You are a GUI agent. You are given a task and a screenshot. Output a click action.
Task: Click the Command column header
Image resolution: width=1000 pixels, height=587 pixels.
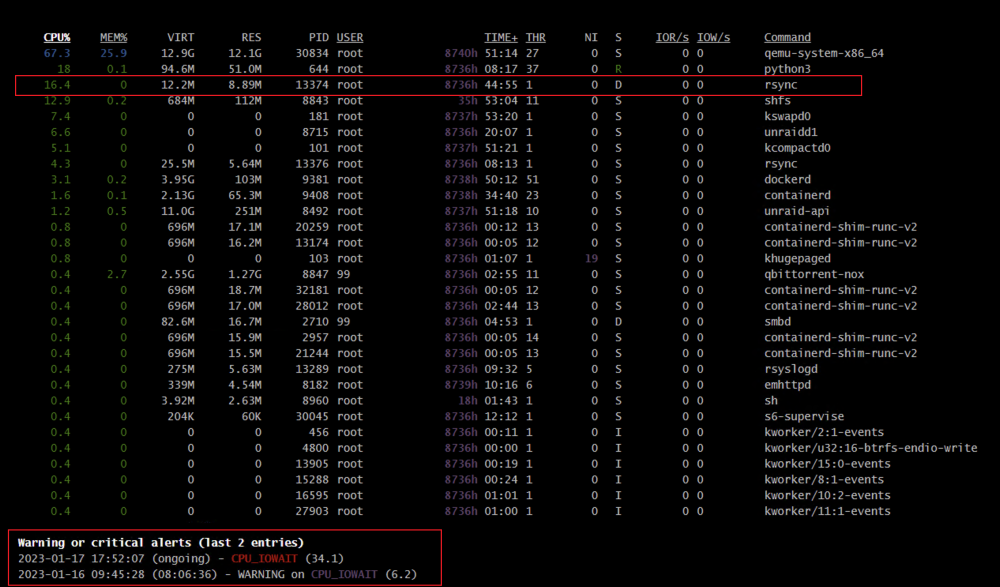(788, 38)
